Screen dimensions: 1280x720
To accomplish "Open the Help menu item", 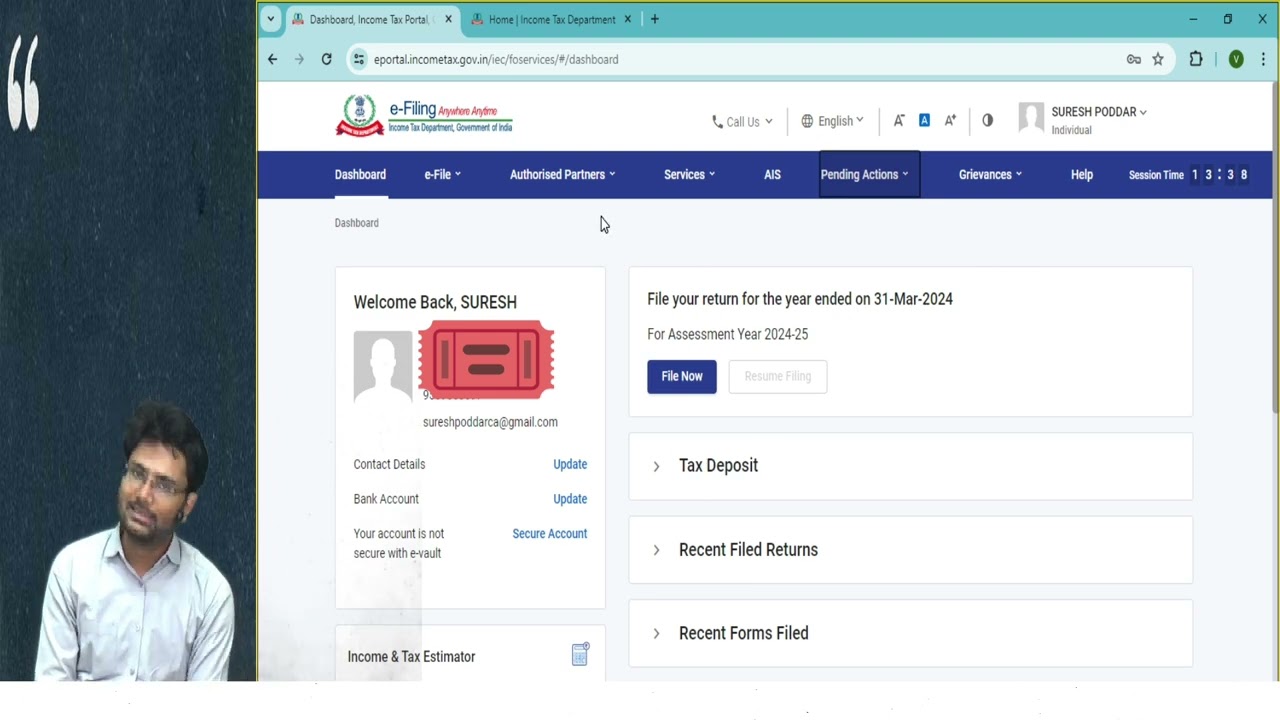I will [1082, 174].
